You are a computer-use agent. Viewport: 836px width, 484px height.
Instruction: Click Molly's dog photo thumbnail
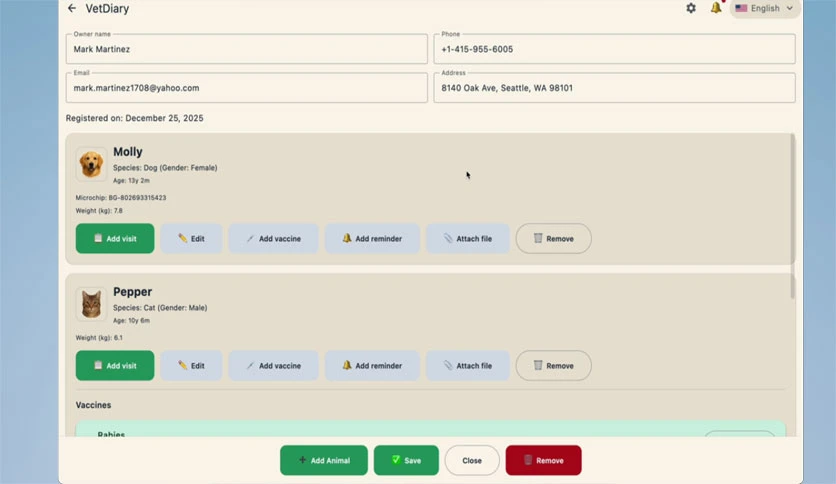[x=91, y=164]
